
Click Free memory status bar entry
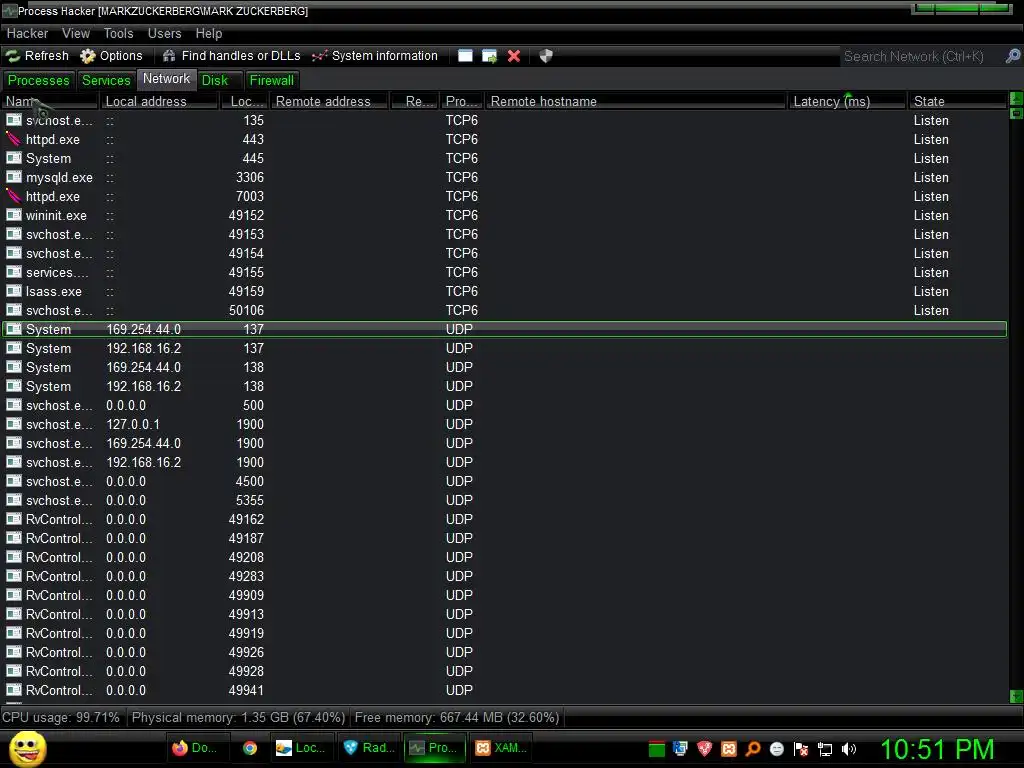(x=456, y=717)
